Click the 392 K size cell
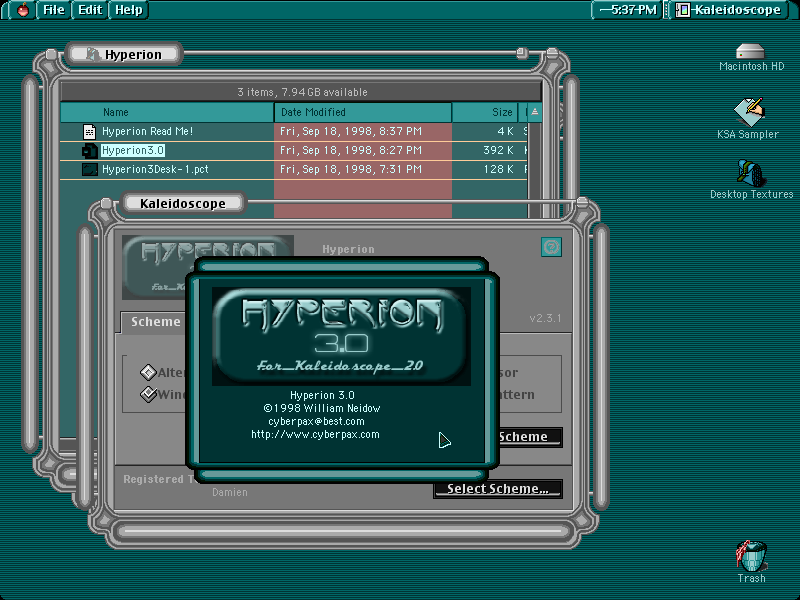 pos(498,151)
